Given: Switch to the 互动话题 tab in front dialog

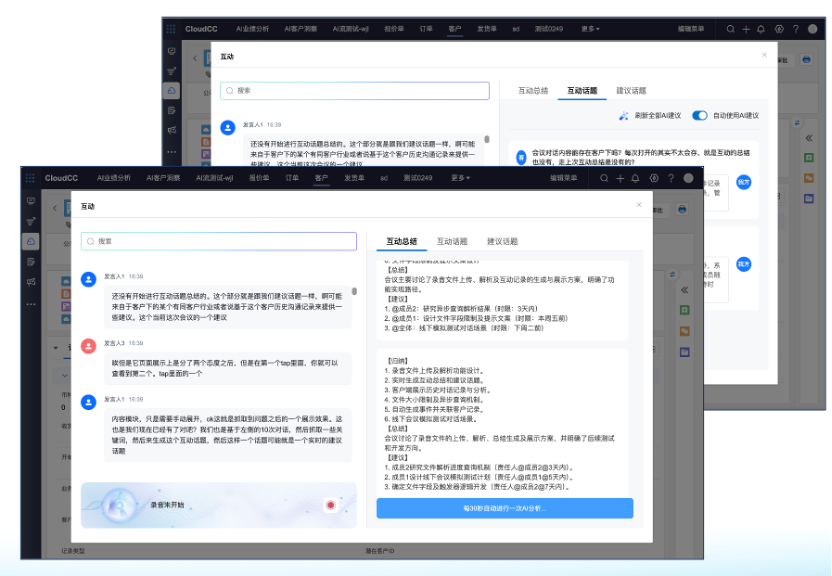Looking at the screenshot, I should click(x=452, y=241).
